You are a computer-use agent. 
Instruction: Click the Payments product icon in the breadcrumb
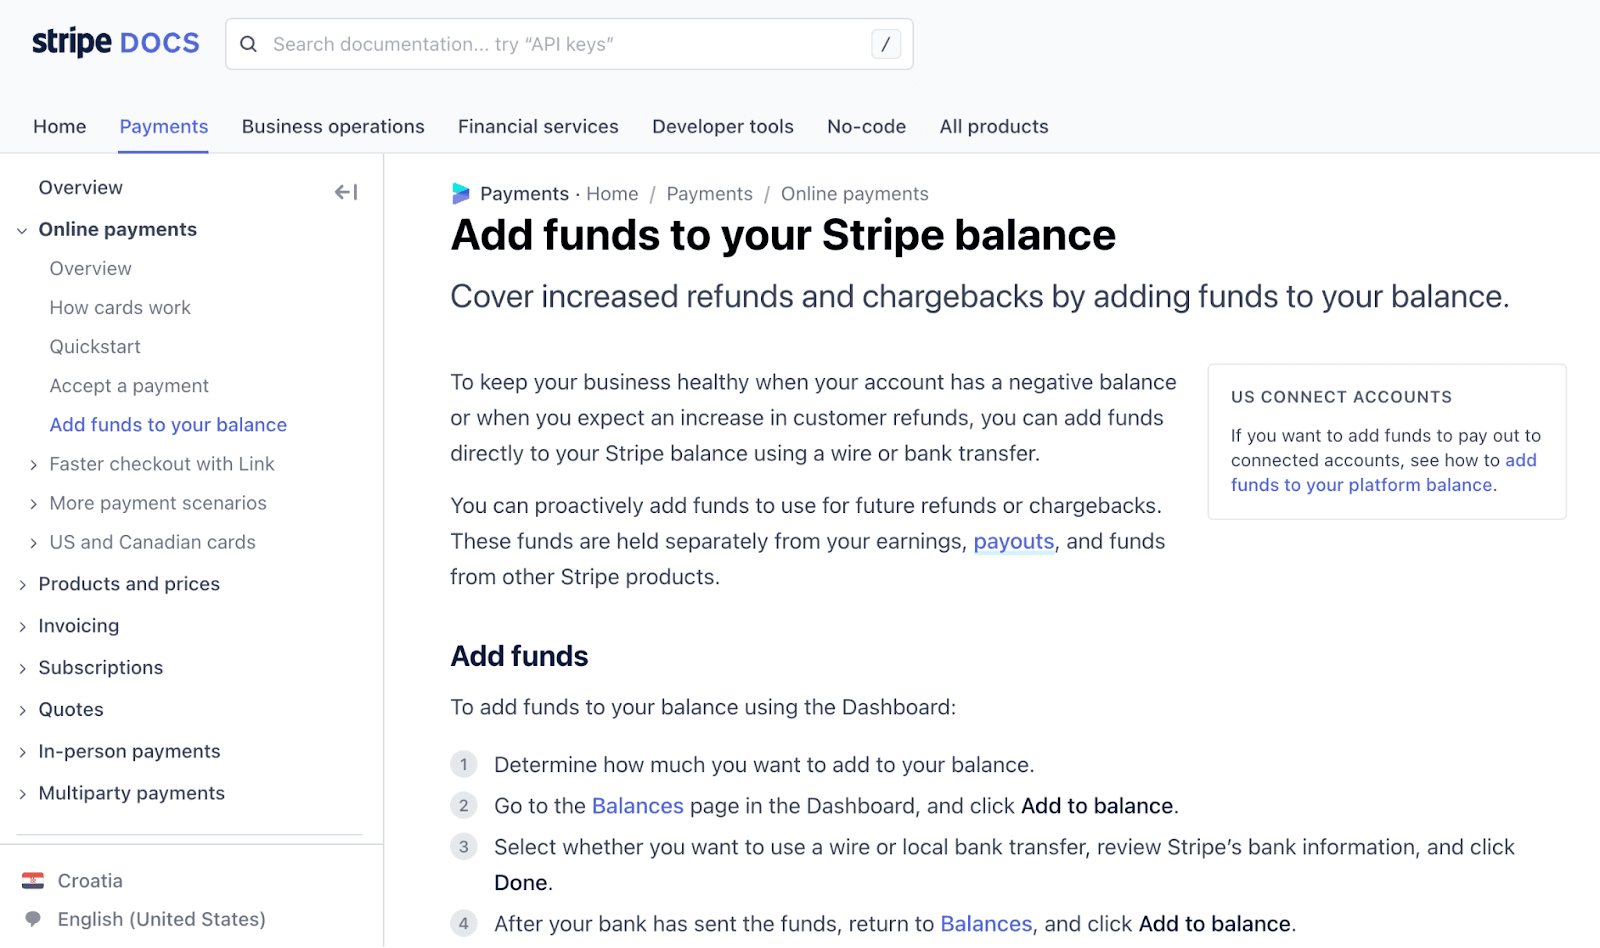(x=461, y=193)
